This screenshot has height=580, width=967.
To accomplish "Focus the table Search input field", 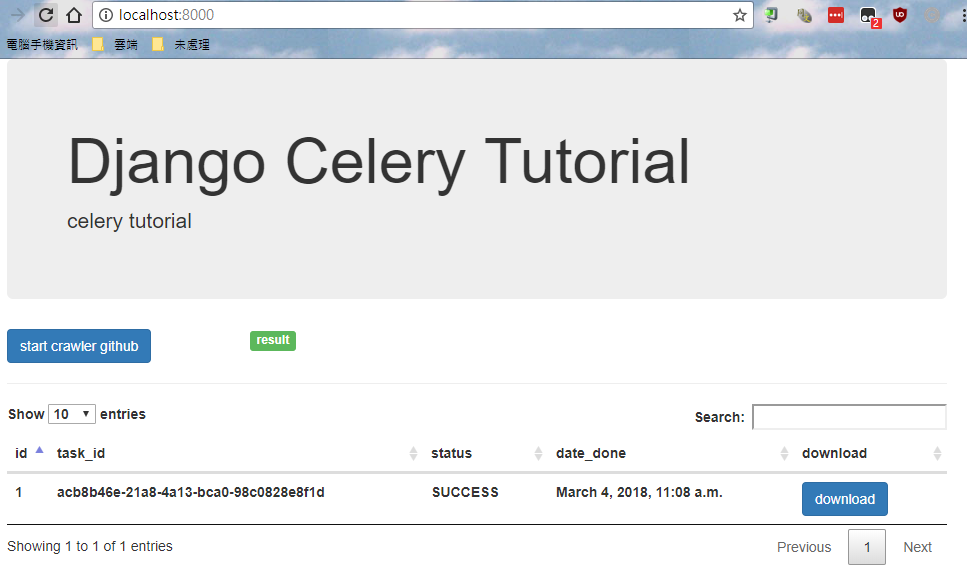I will point(849,417).
